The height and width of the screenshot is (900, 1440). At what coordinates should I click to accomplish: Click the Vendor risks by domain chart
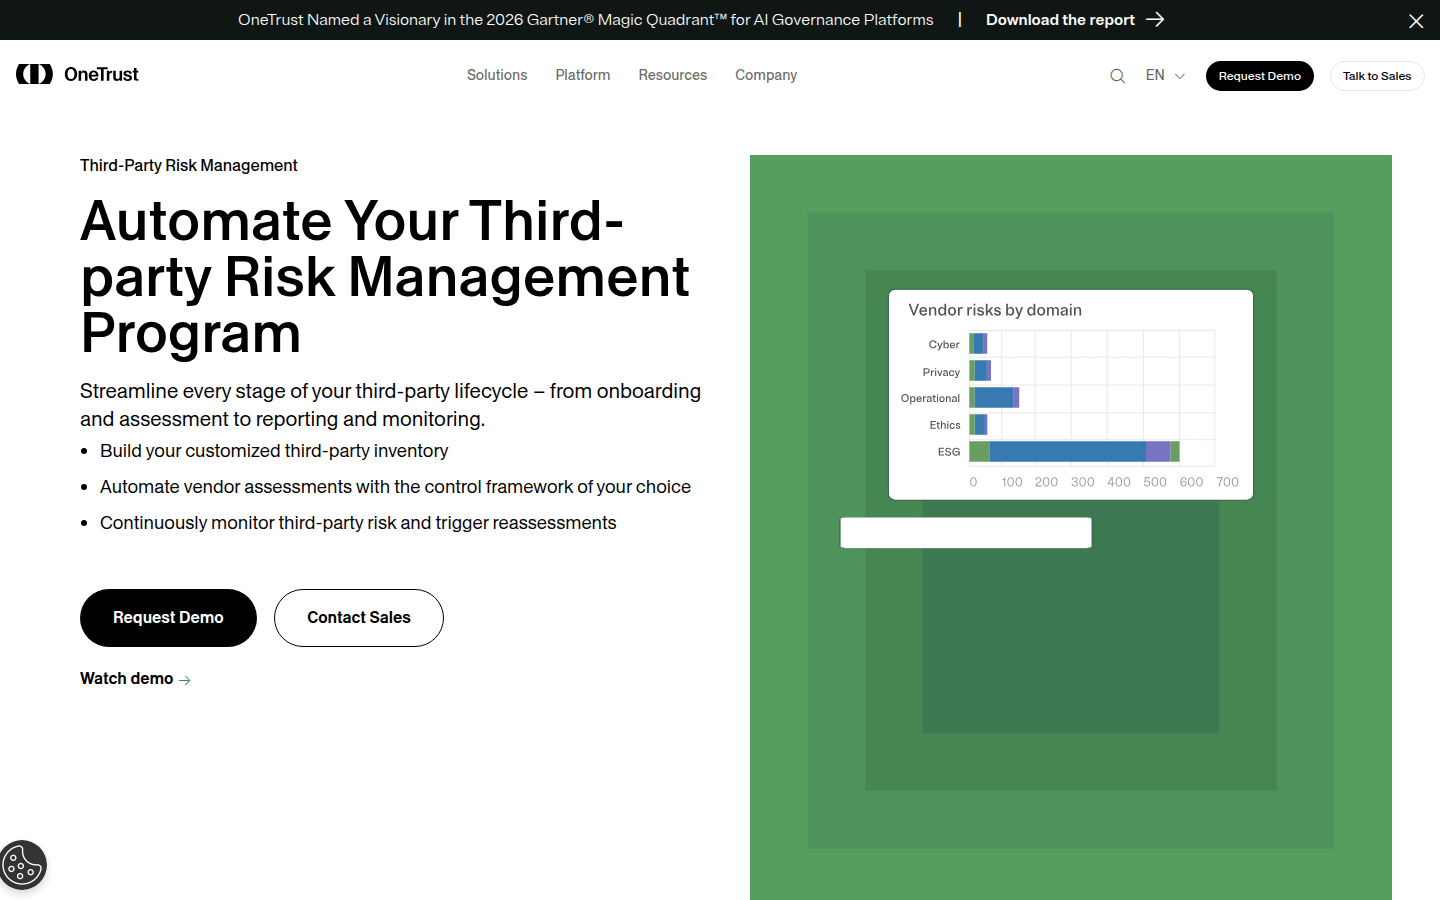[1071, 395]
